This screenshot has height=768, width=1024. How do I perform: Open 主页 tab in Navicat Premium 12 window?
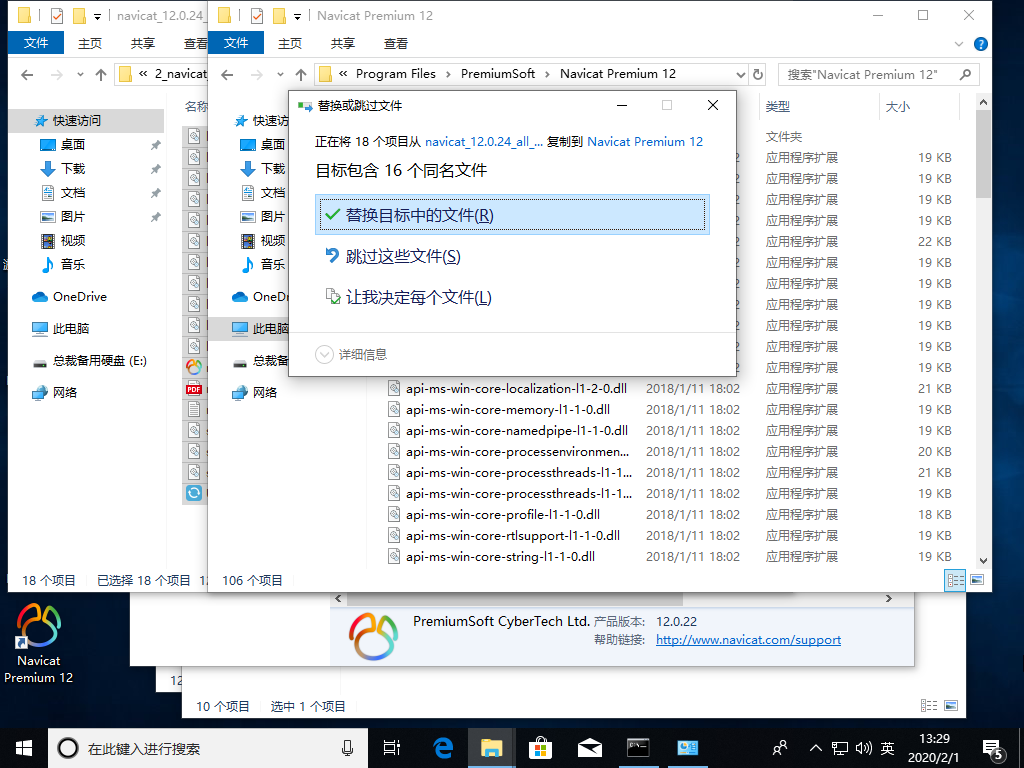290,43
